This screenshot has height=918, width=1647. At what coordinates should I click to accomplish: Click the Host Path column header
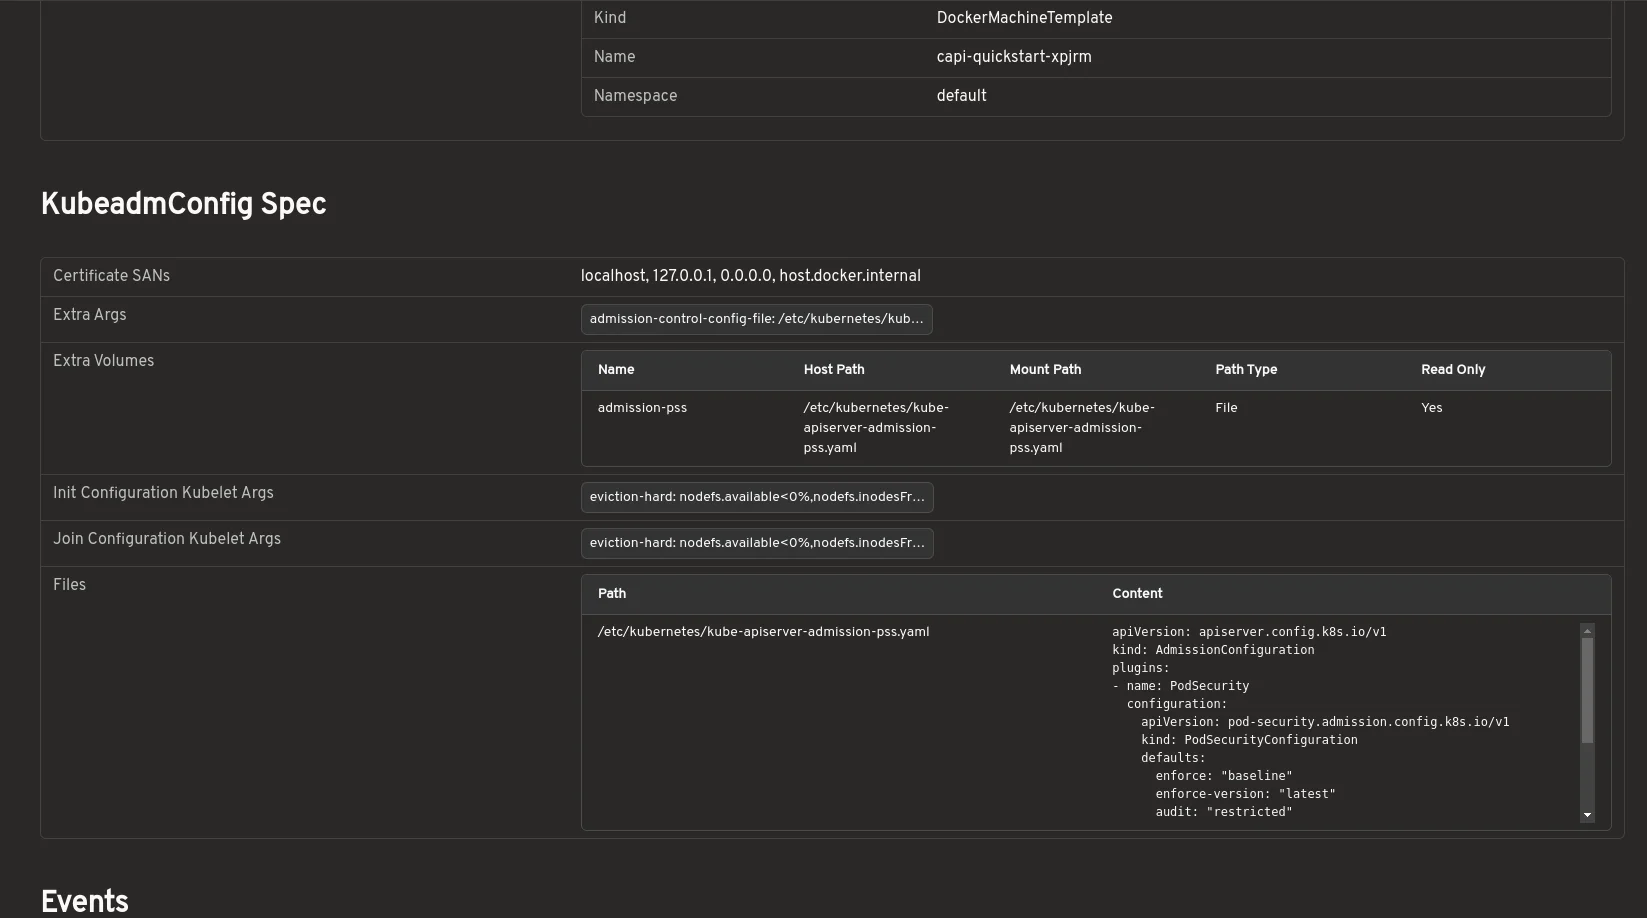click(834, 369)
